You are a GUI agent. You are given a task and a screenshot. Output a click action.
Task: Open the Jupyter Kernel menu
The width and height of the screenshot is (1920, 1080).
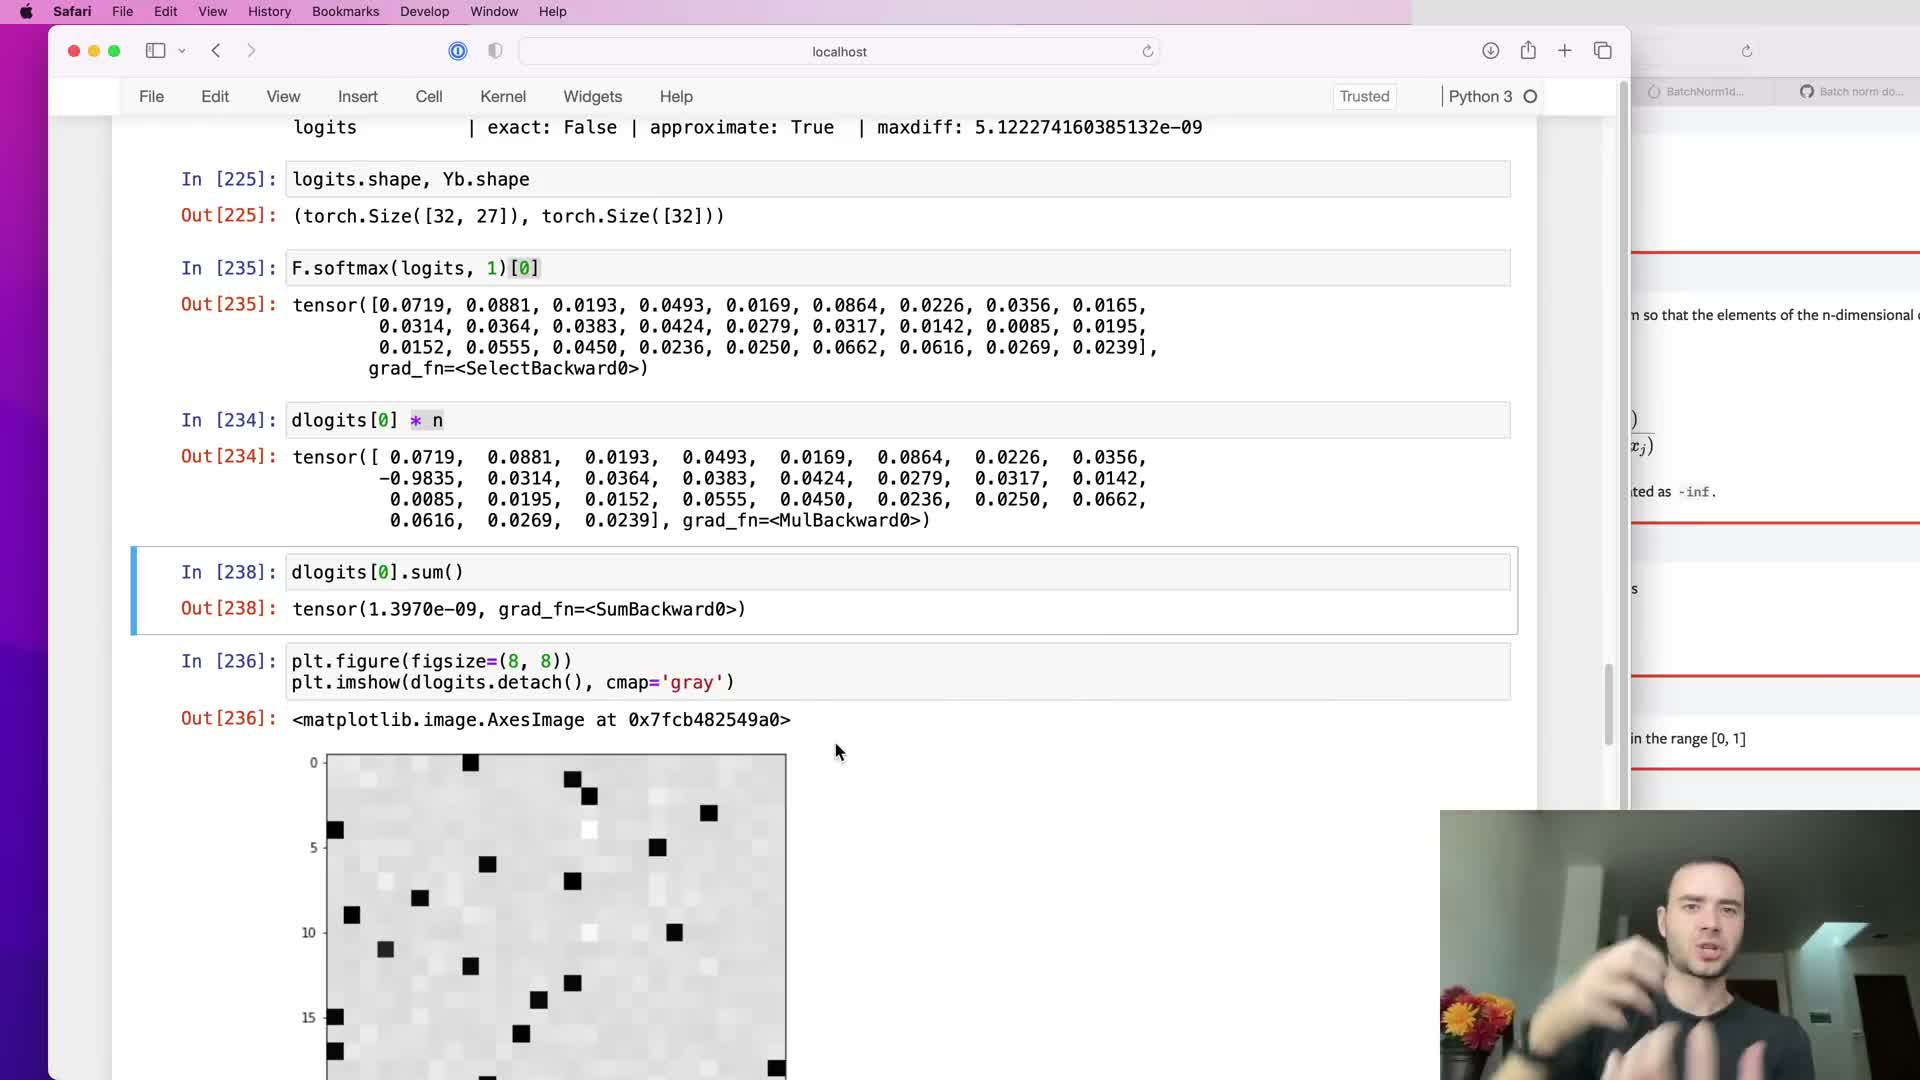(x=502, y=97)
